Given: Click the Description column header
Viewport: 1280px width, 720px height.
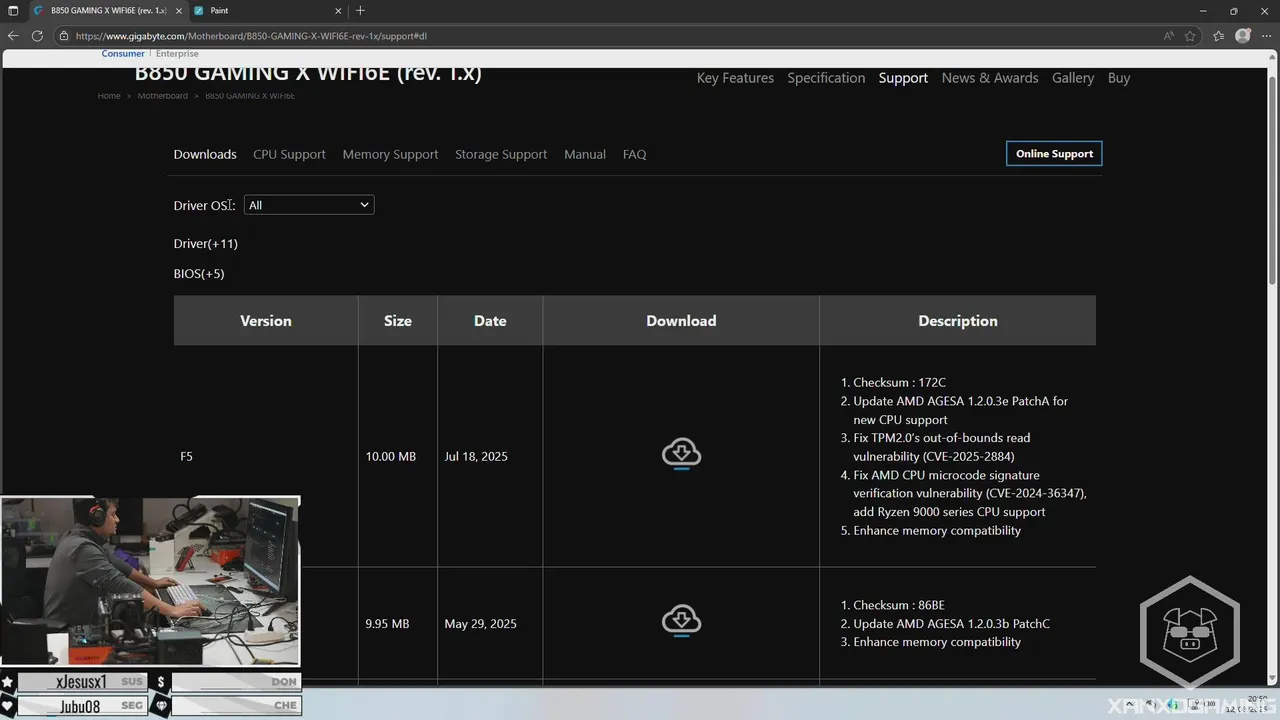Looking at the screenshot, I should (x=958, y=321).
